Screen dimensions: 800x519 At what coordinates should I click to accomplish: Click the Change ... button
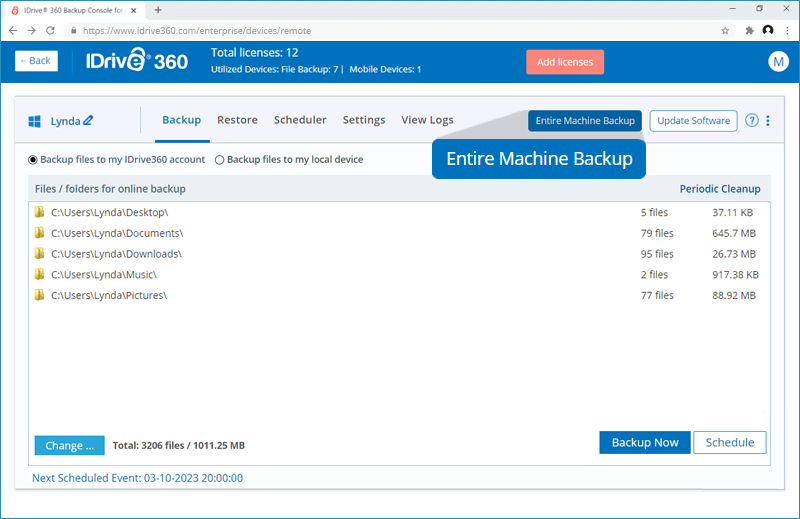tap(69, 446)
